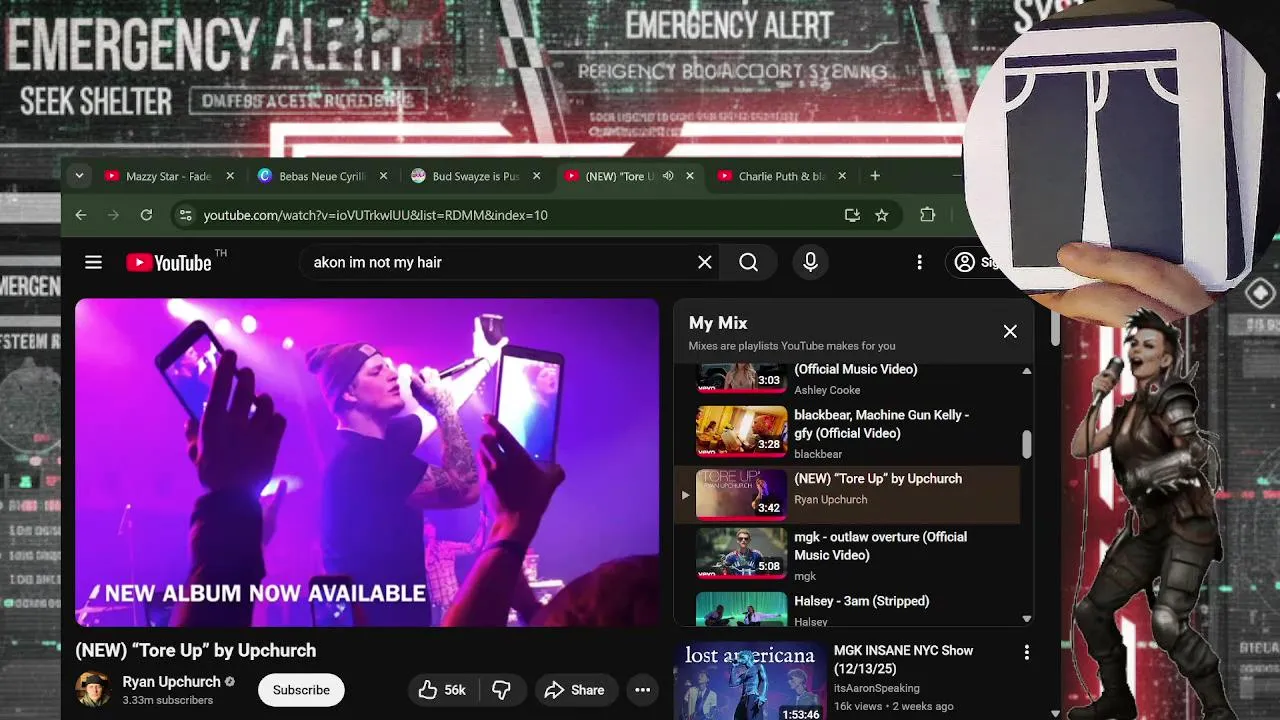Viewport: 1280px width, 720px height.
Task: Switch to the Bud Swayze tab
Action: (x=475, y=176)
